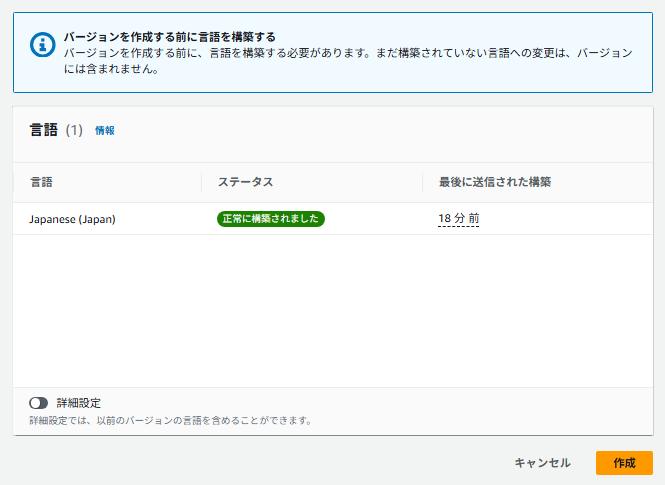Click the info circle icon in the banner
Viewport: 665px width, 485px height.
[x=41, y=45]
